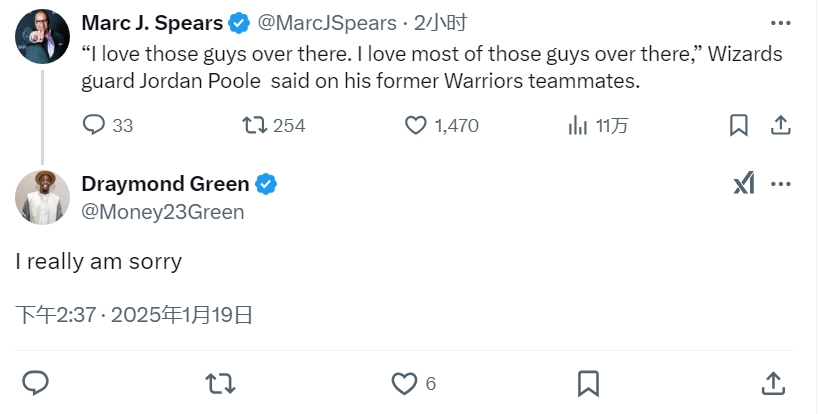819x414 pixels.
Task: Bookmark Marc J. Spears' tweet
Action: [x=738, y=125]
